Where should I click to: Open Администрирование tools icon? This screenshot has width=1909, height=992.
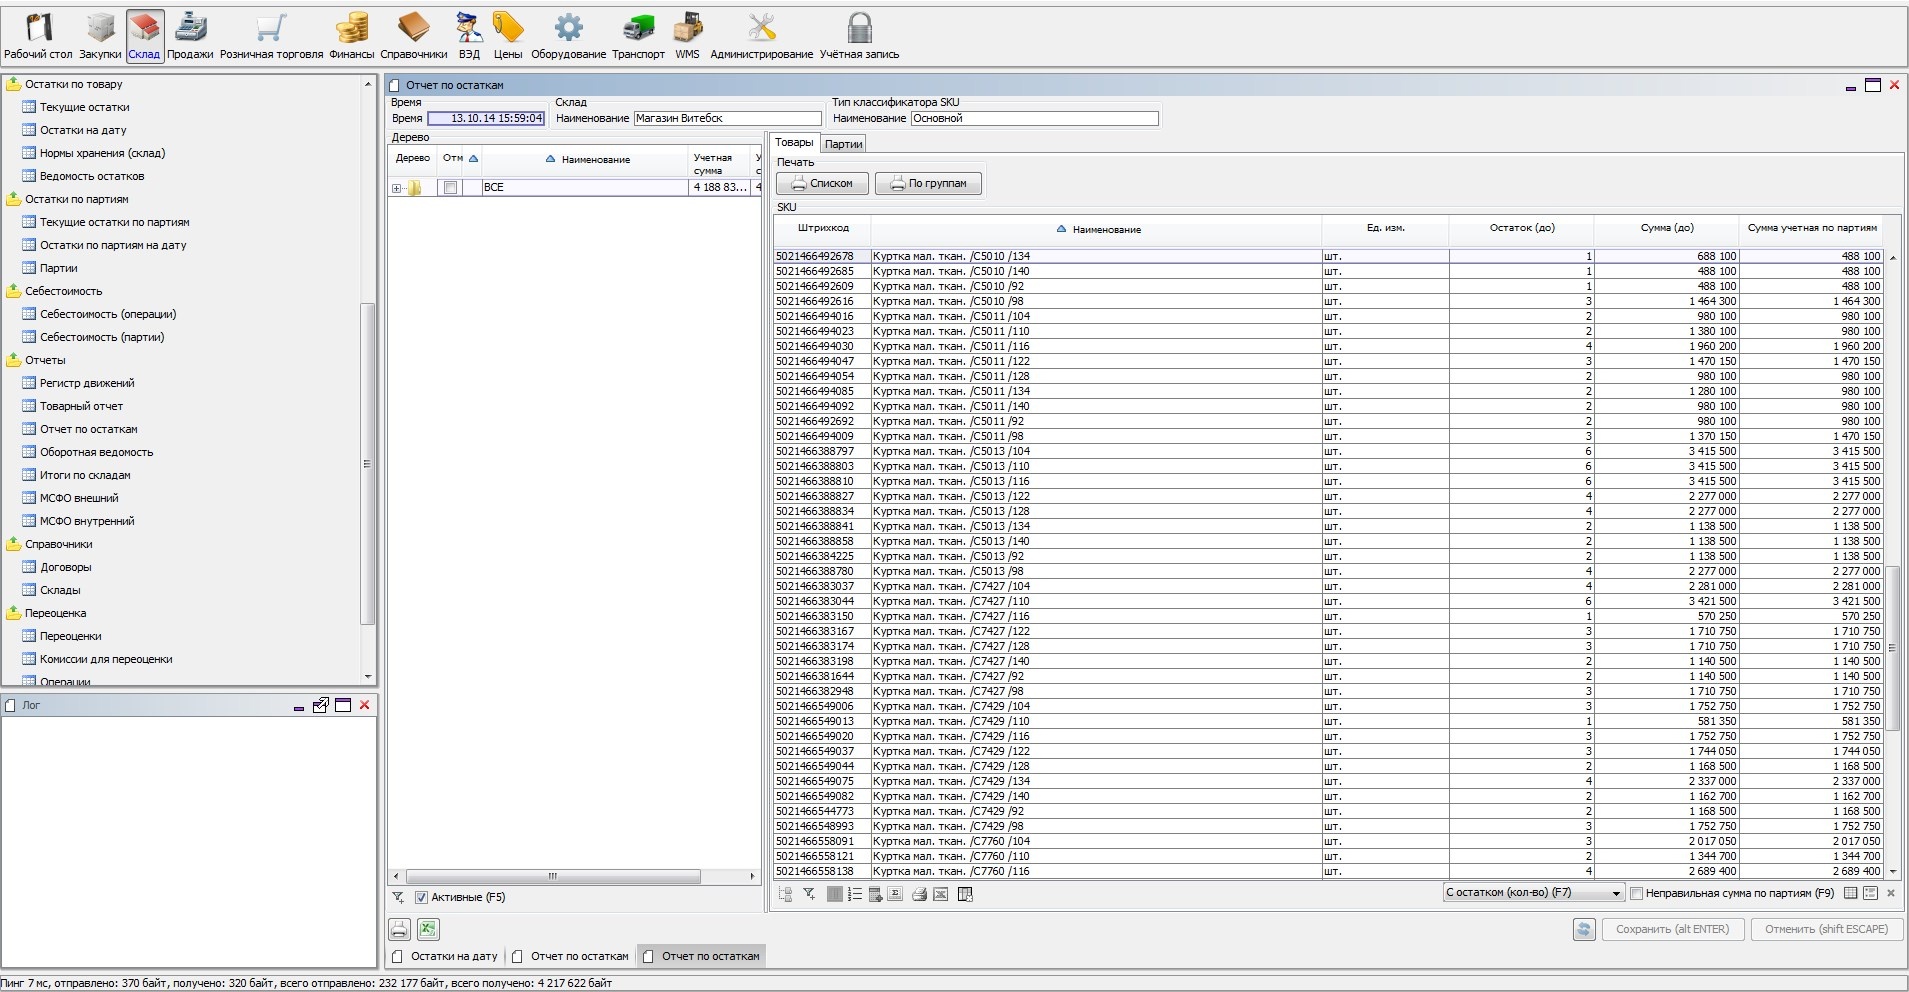761,35
